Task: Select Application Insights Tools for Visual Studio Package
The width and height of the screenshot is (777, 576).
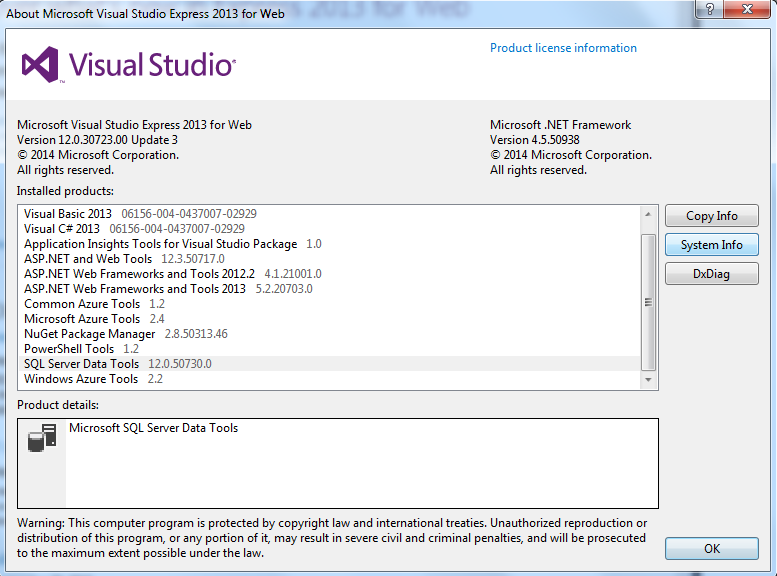Action: pos(330,244)
